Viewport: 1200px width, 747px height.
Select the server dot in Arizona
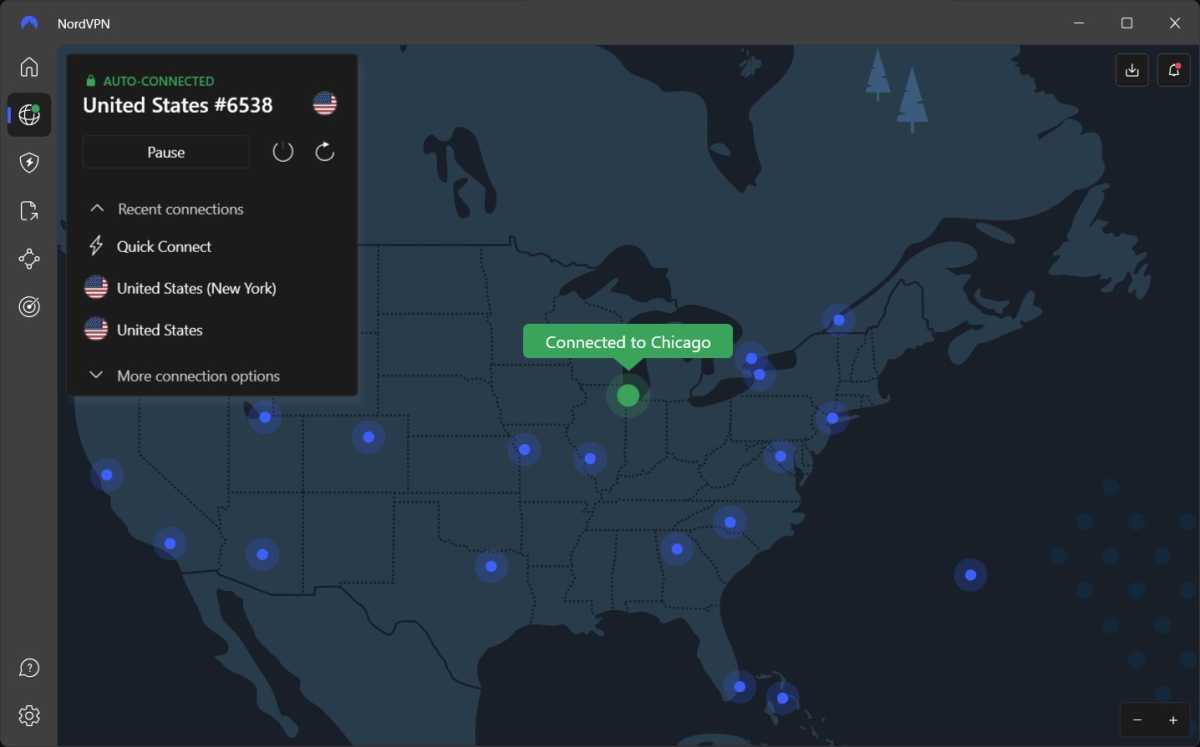tap(262, 554)
